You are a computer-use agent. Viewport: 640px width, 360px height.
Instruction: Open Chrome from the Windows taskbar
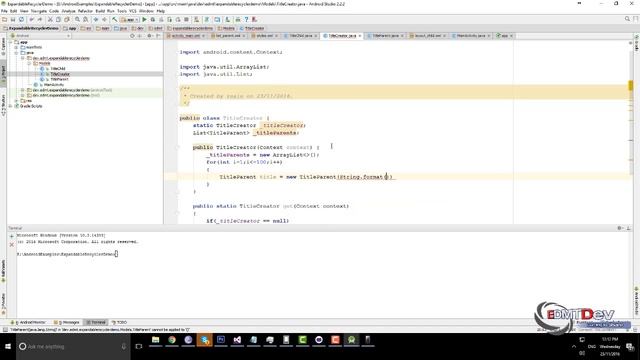click(x=172, y=340)
